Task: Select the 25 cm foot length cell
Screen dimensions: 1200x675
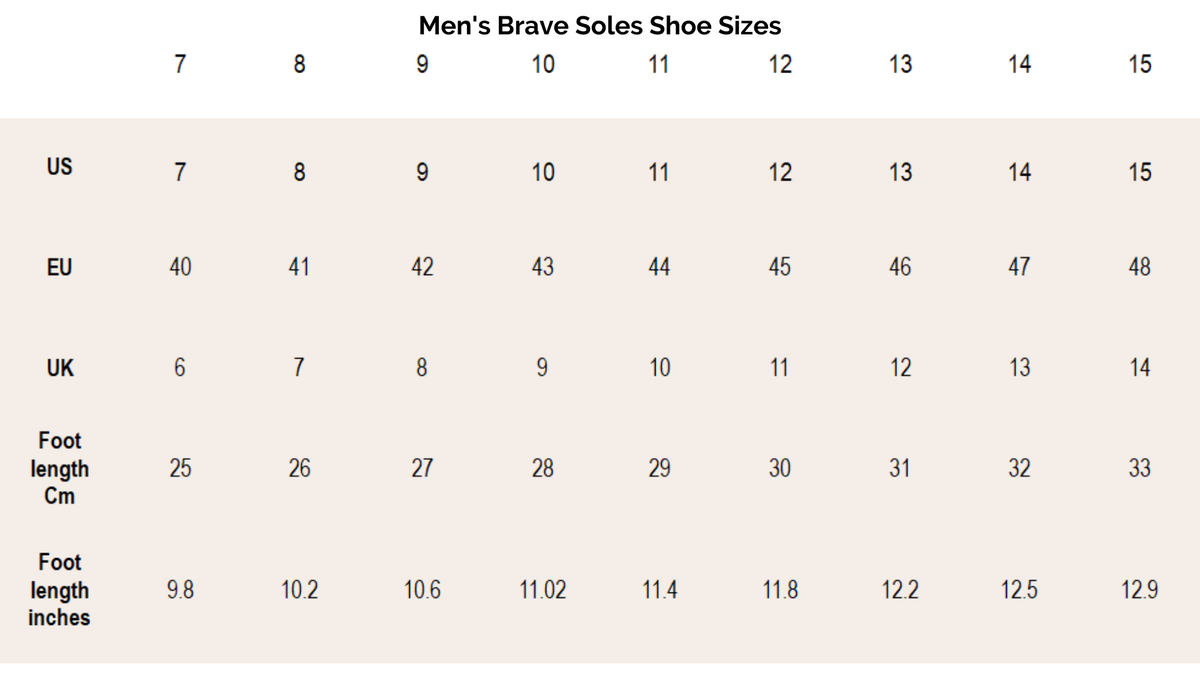Action: [180, 468]
